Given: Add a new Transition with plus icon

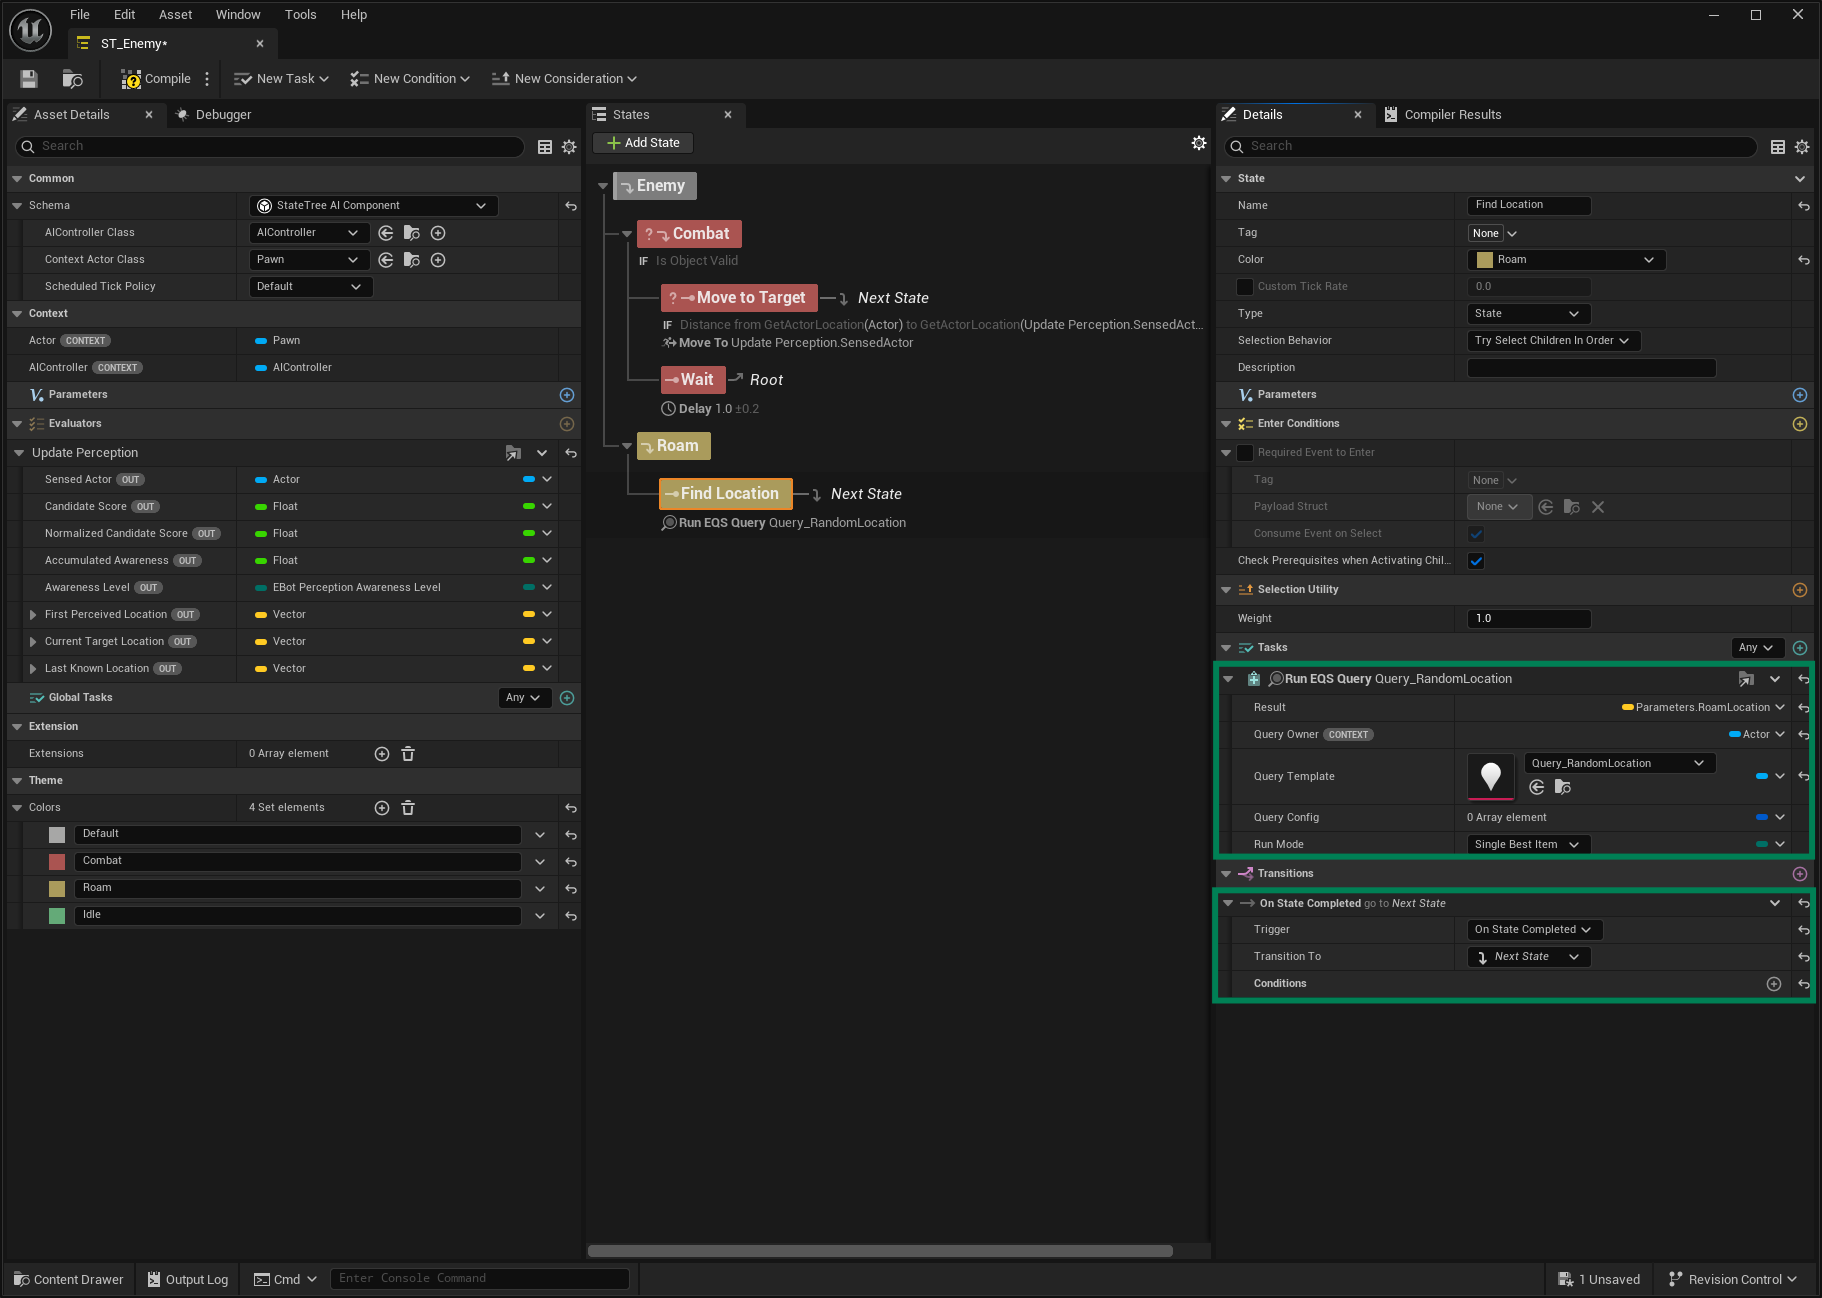Looking at the screenshot, I should pos(1799,874).
